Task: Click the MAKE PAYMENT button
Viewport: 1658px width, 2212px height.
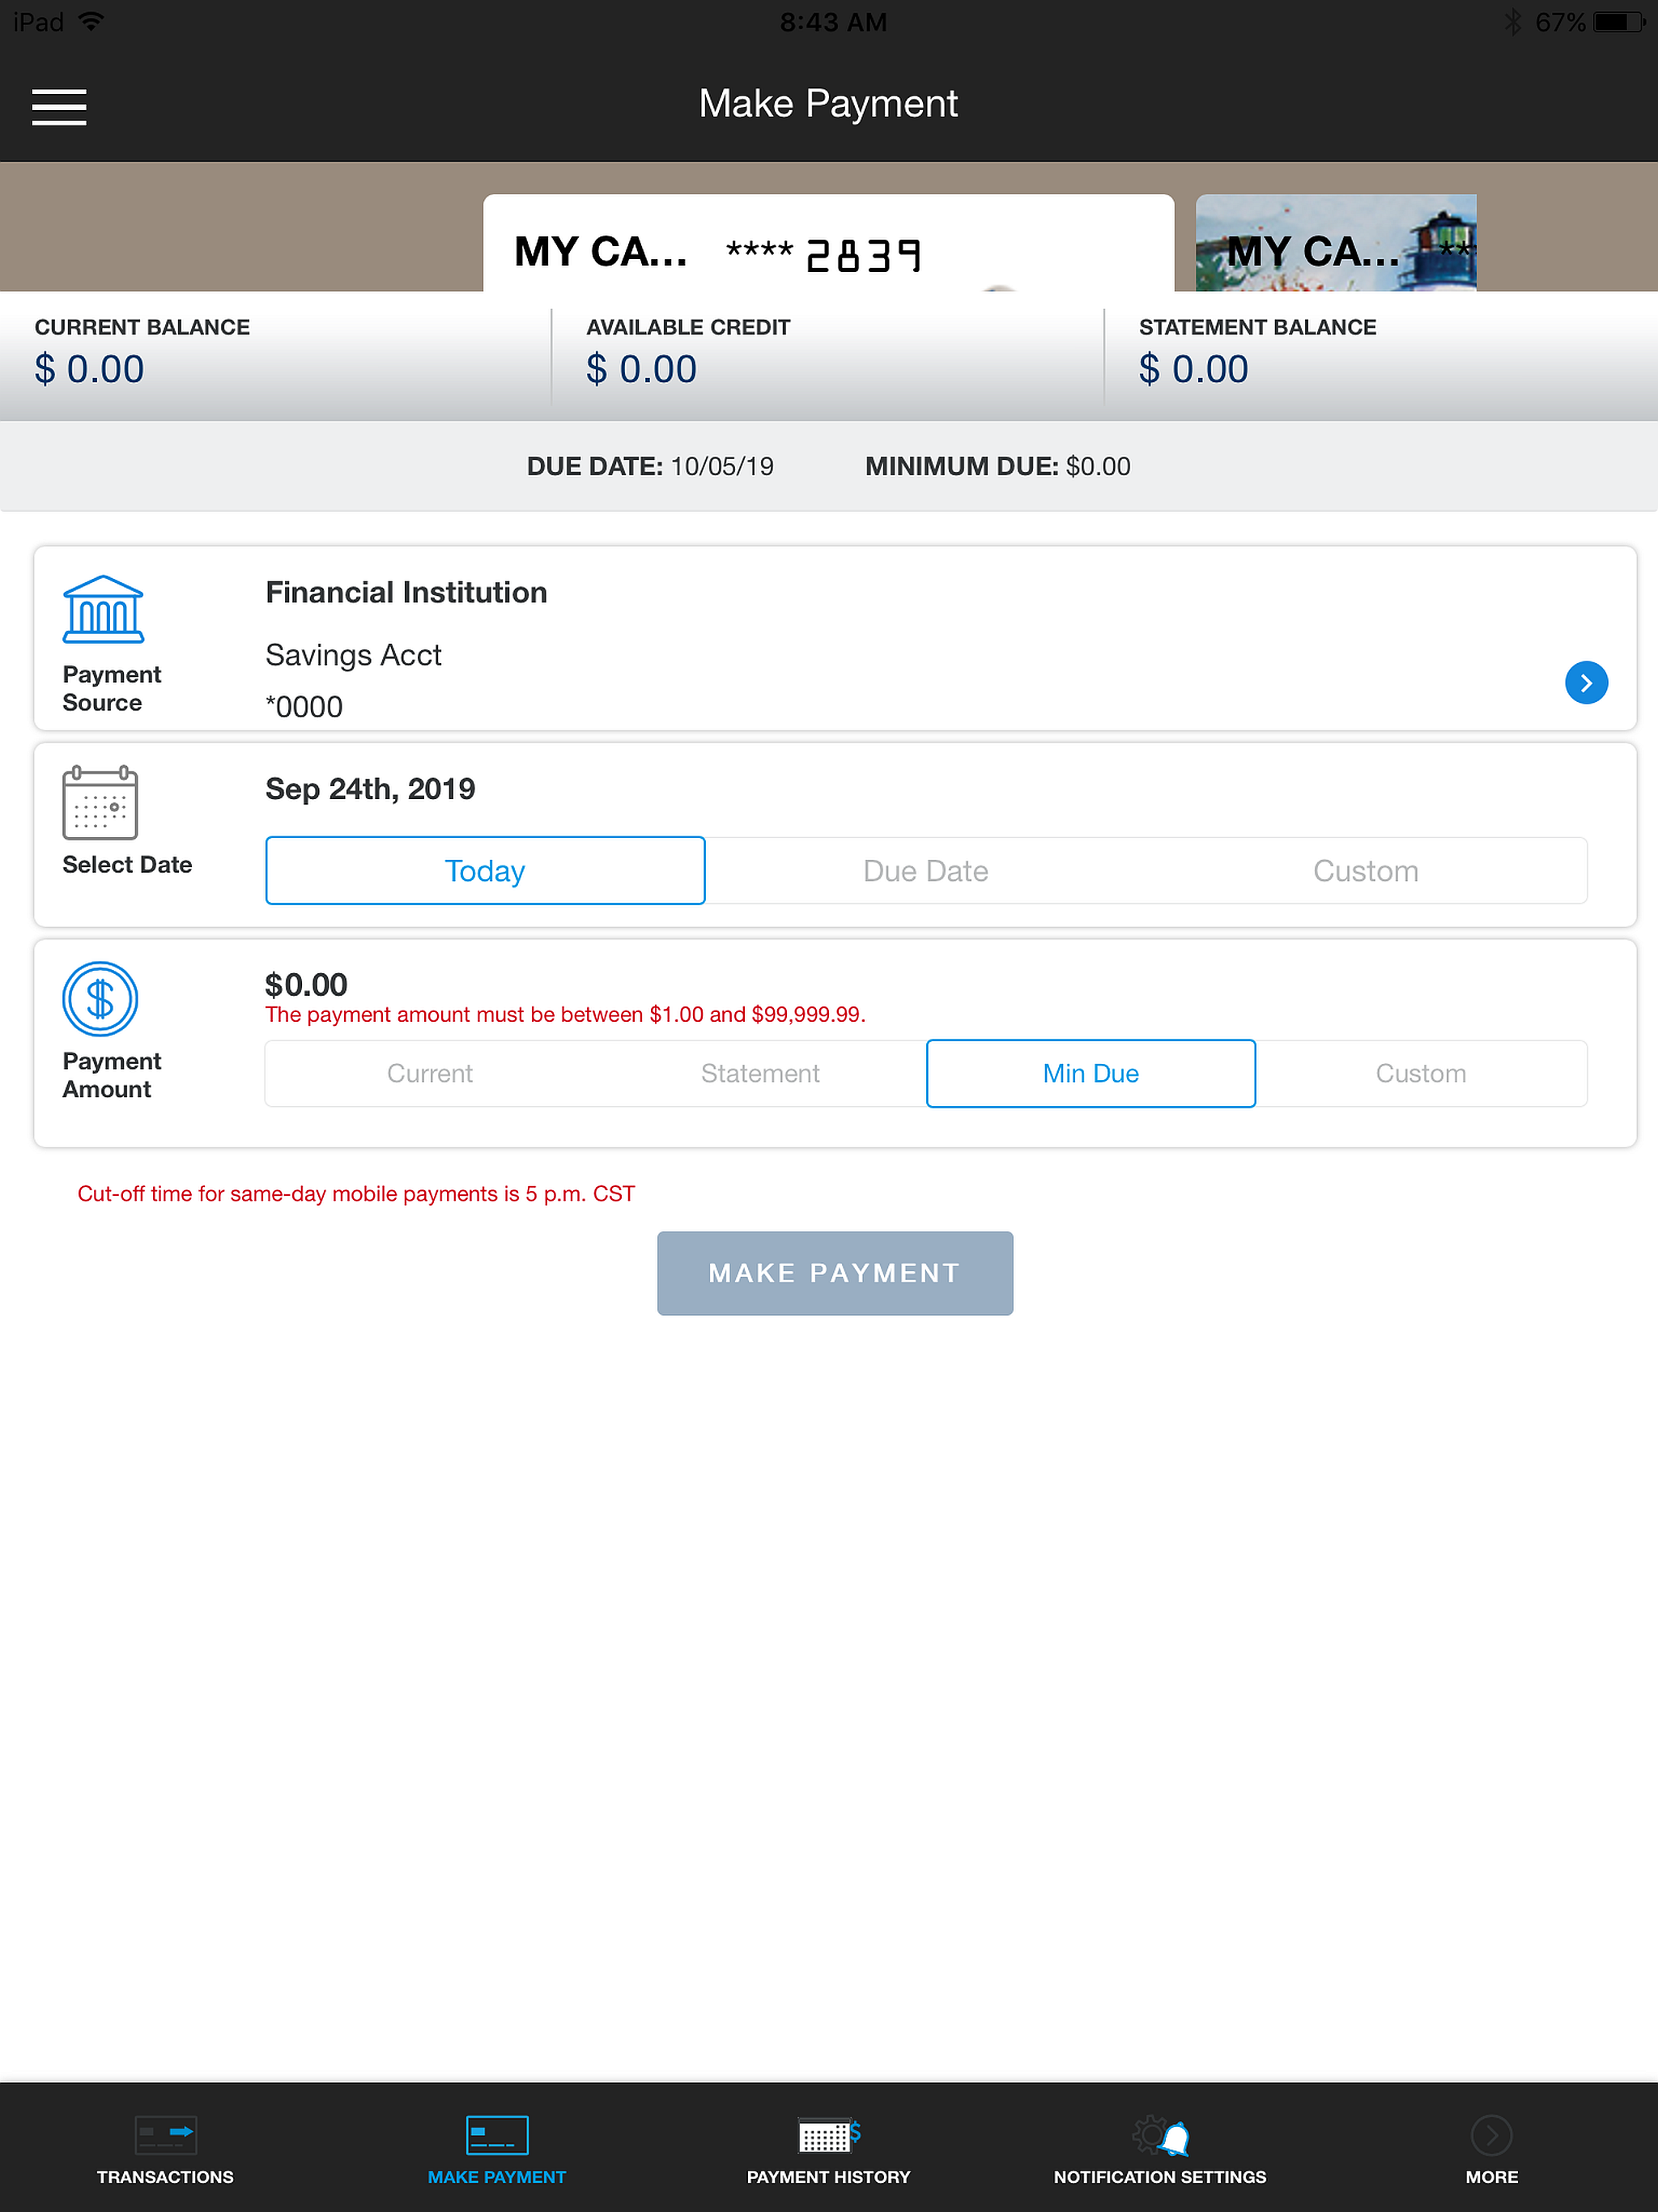Action: click(835, 1273)
